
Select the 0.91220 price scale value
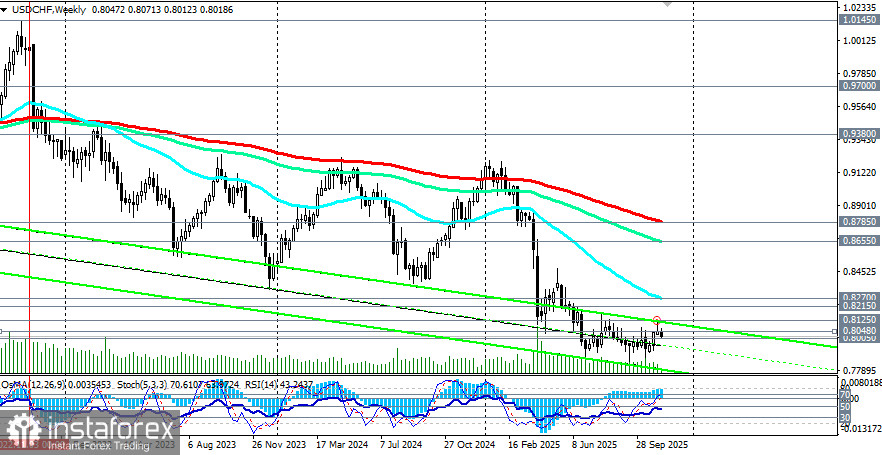pyautogui.click(x=861, y=173)
